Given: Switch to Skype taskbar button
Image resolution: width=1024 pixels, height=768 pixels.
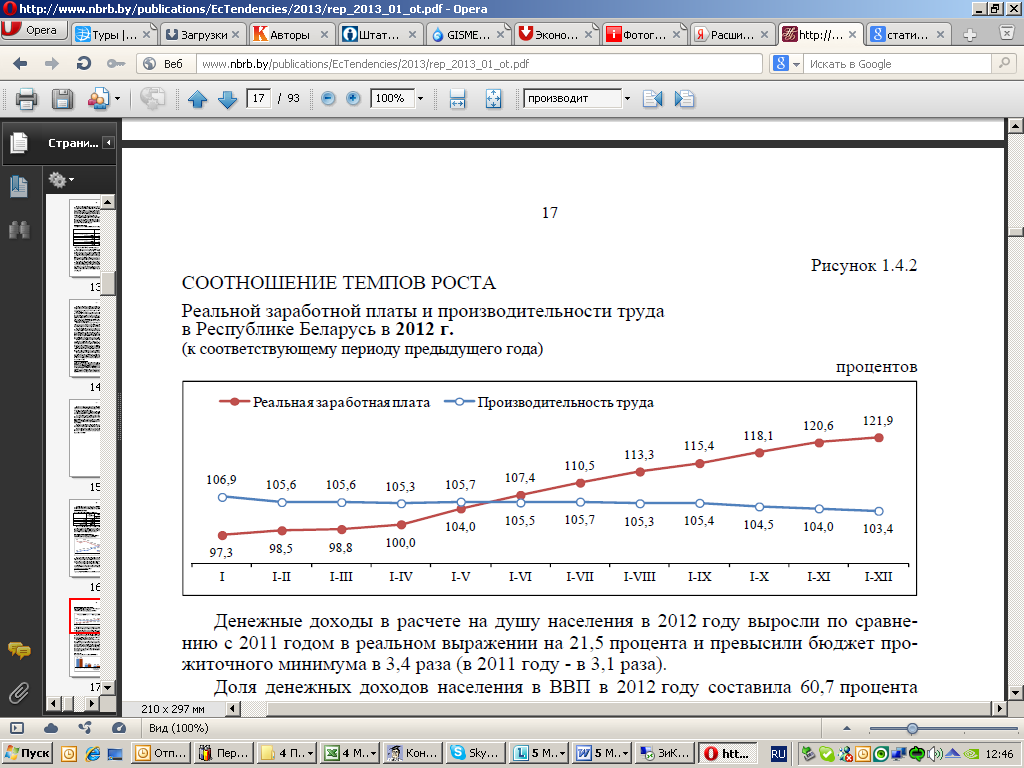Looking at the screenshot, I should [477, 753].
